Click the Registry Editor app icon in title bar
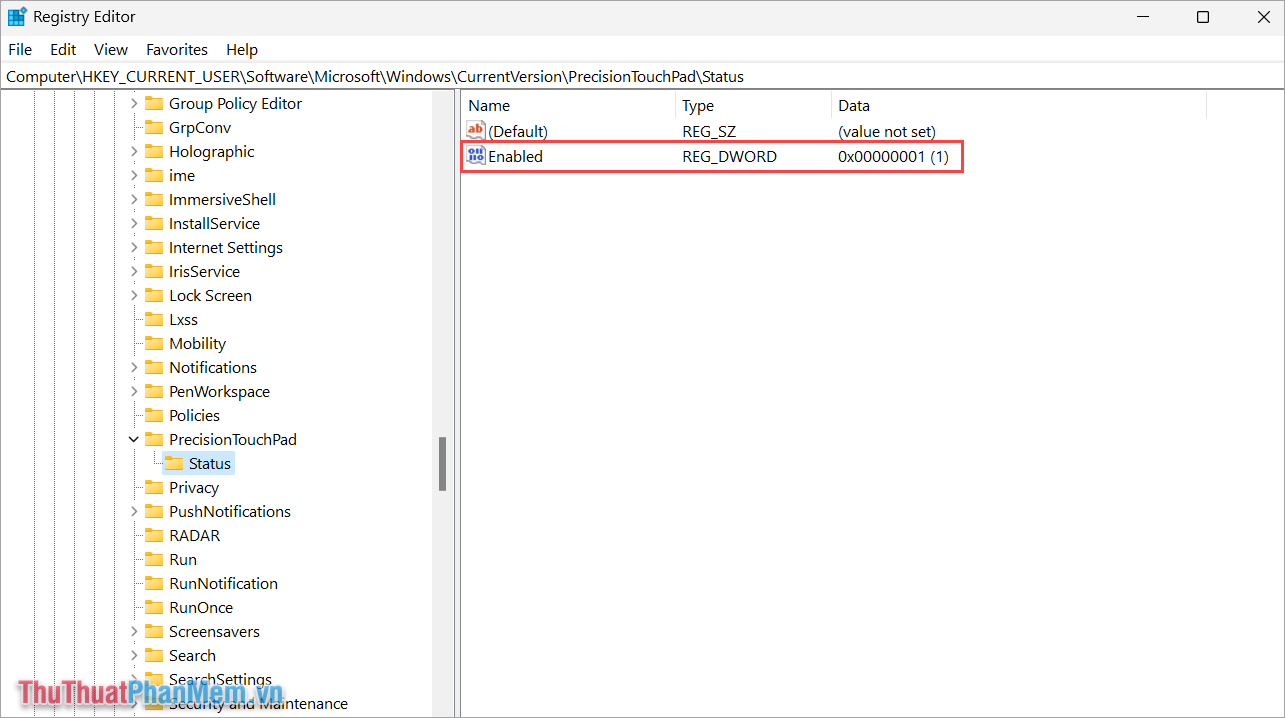This screenshot has width=1285, height=718. point(17,17)
